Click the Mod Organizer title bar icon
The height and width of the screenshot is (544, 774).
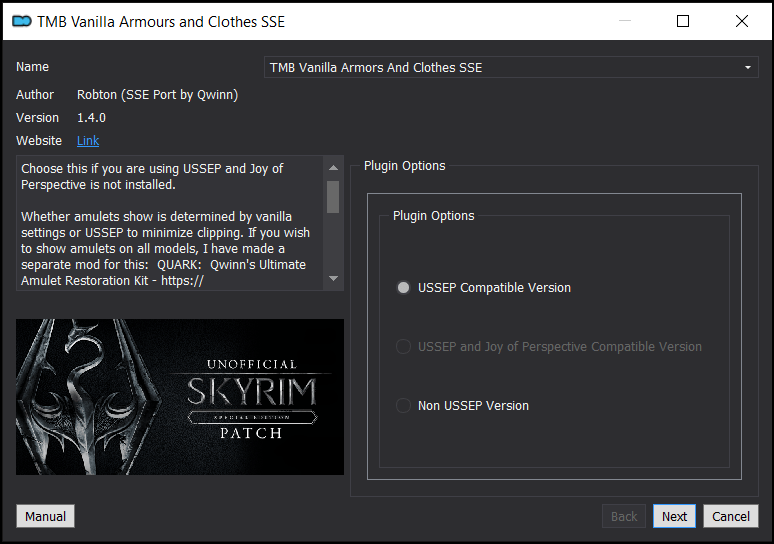[22, 21]
